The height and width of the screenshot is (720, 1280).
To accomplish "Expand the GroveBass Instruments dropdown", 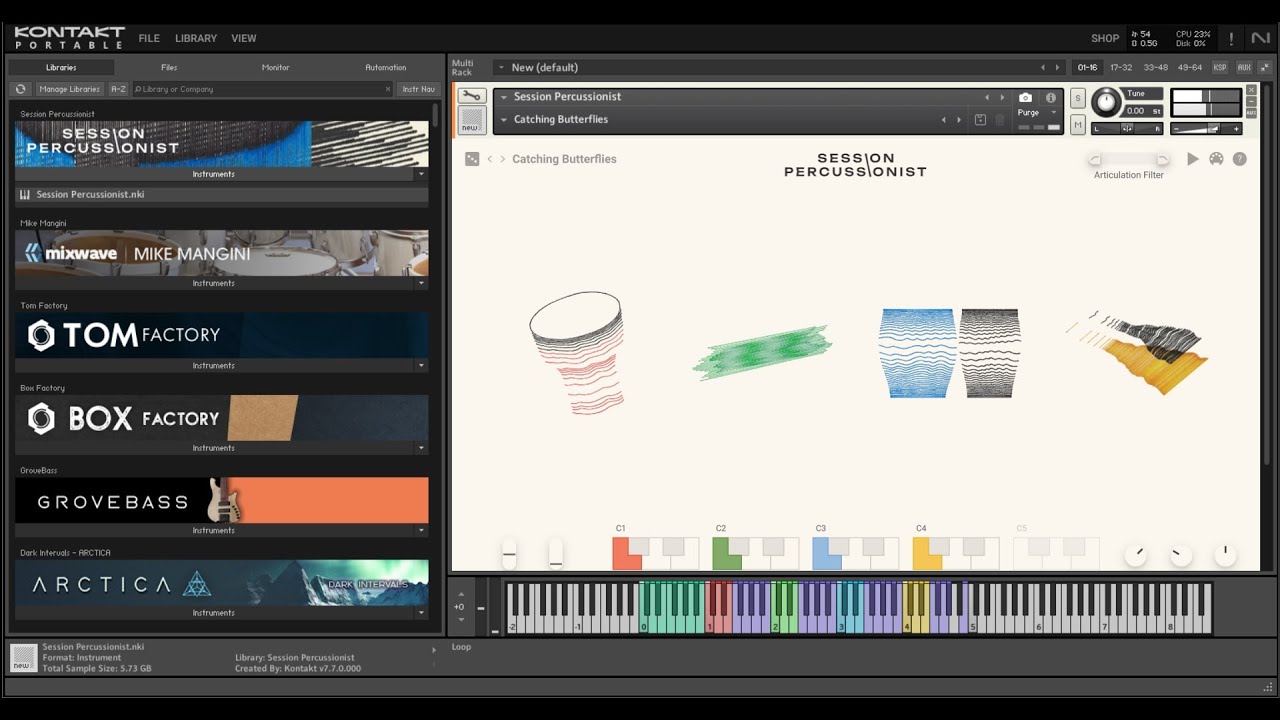I will coord(421,531).
